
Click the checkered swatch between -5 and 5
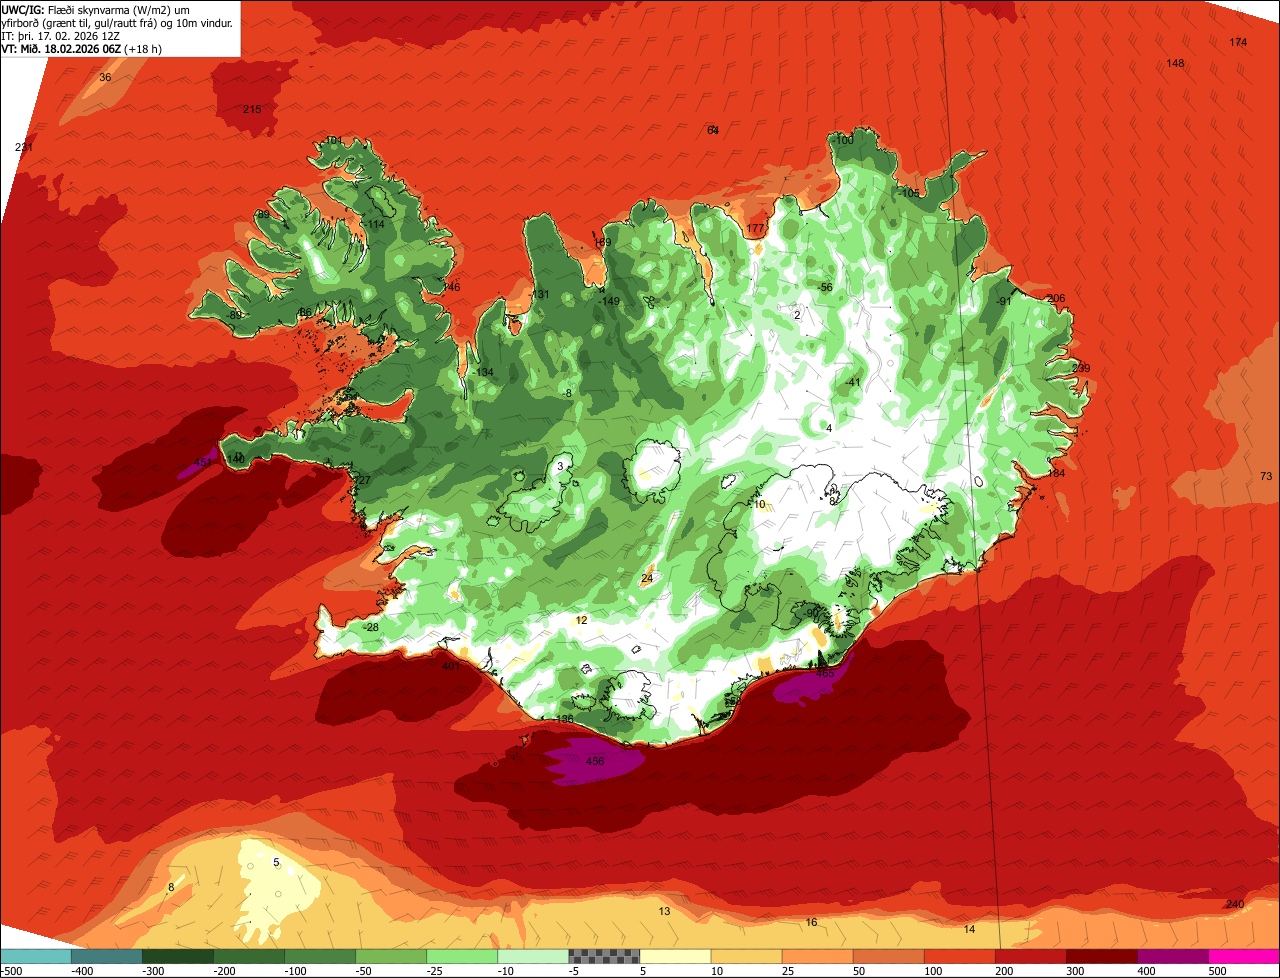(x=604, y=956)
